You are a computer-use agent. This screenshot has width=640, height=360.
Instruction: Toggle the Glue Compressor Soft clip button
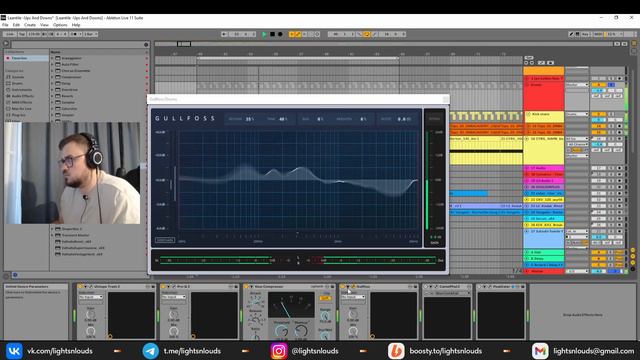coord(325,298)
